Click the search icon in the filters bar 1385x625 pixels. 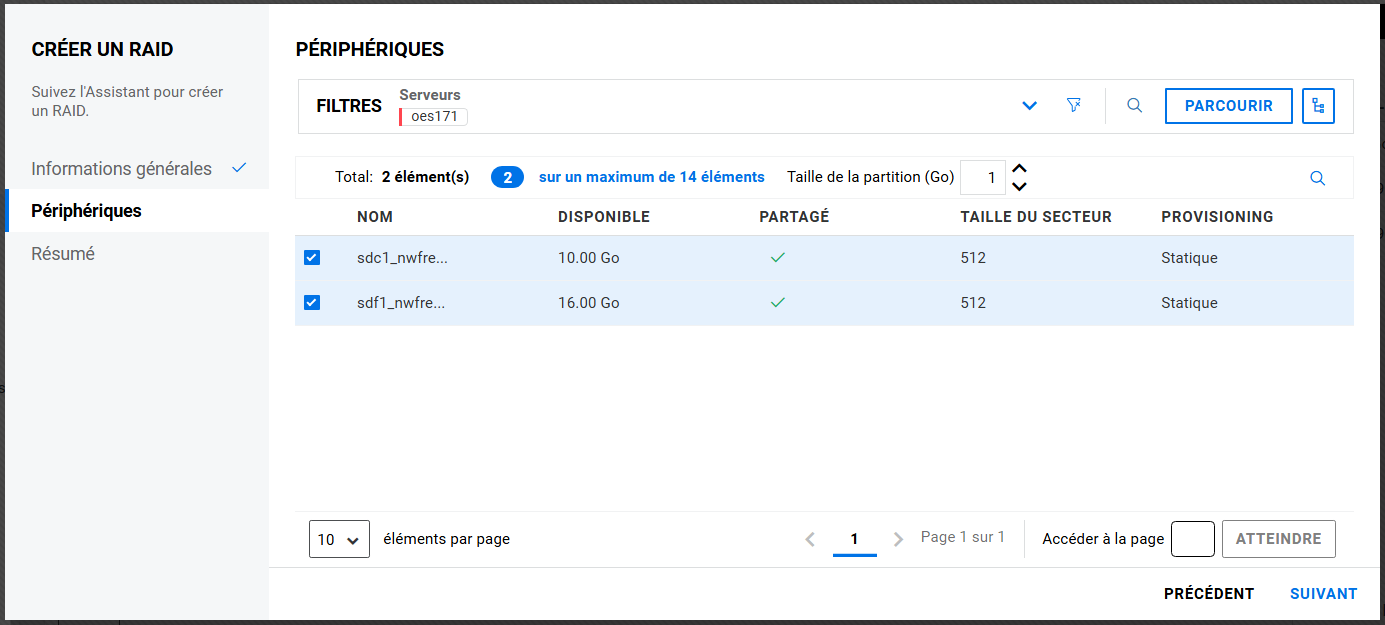tap(1134, 105)
